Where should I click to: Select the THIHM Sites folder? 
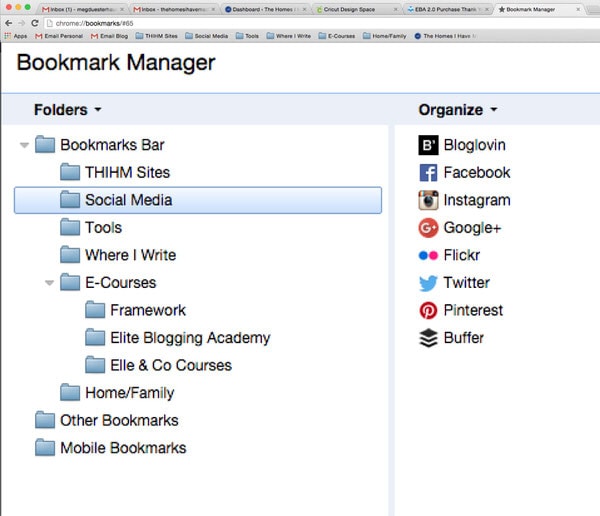(x=126, y=172)
